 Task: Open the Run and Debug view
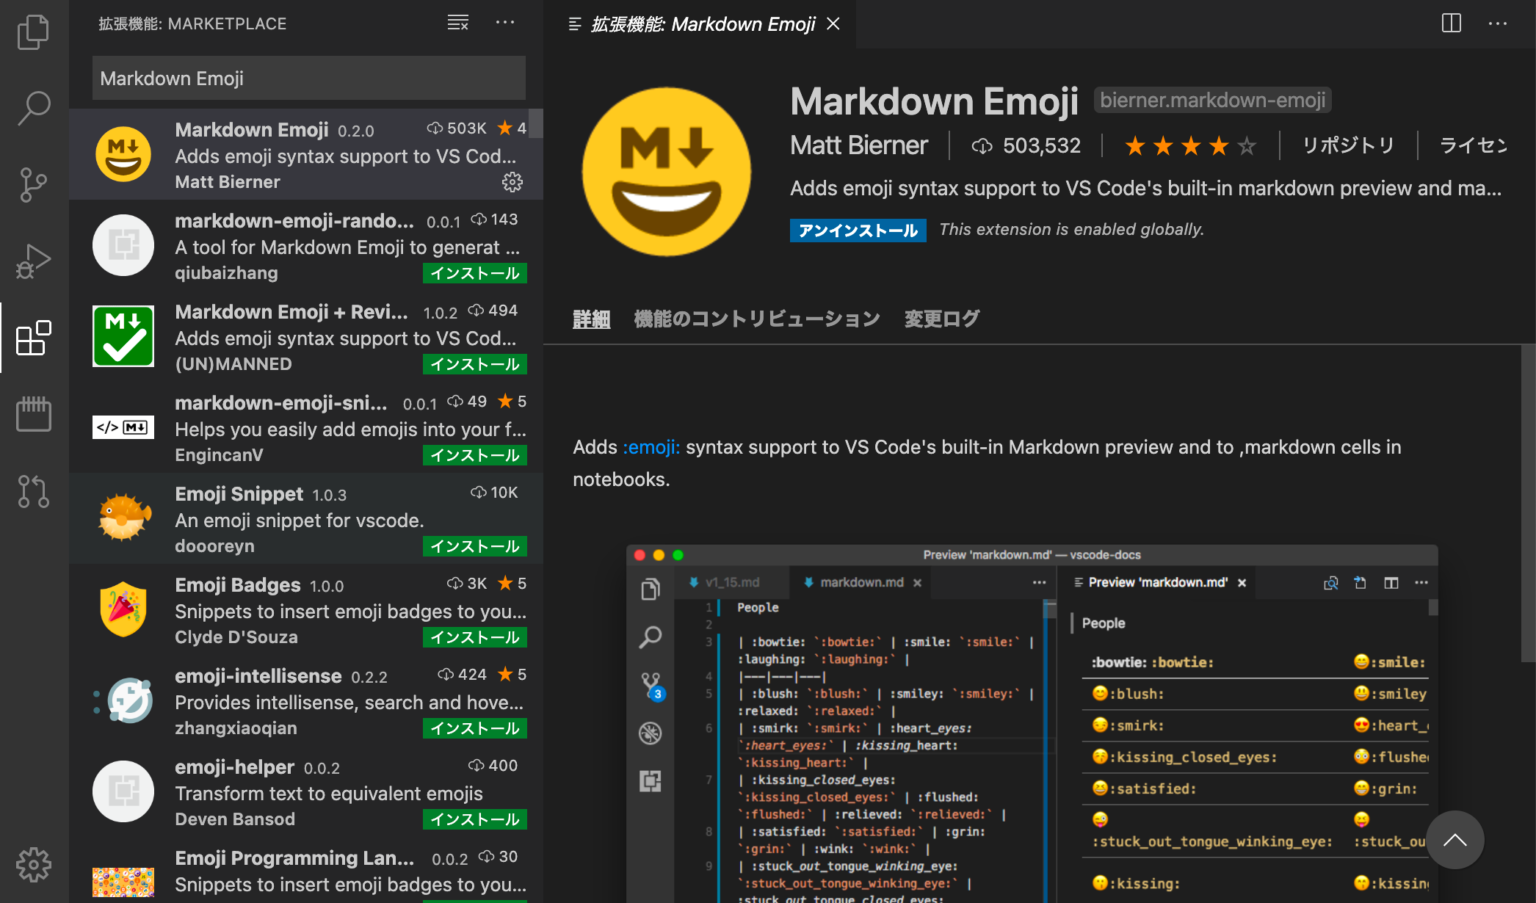click(33, 260)
